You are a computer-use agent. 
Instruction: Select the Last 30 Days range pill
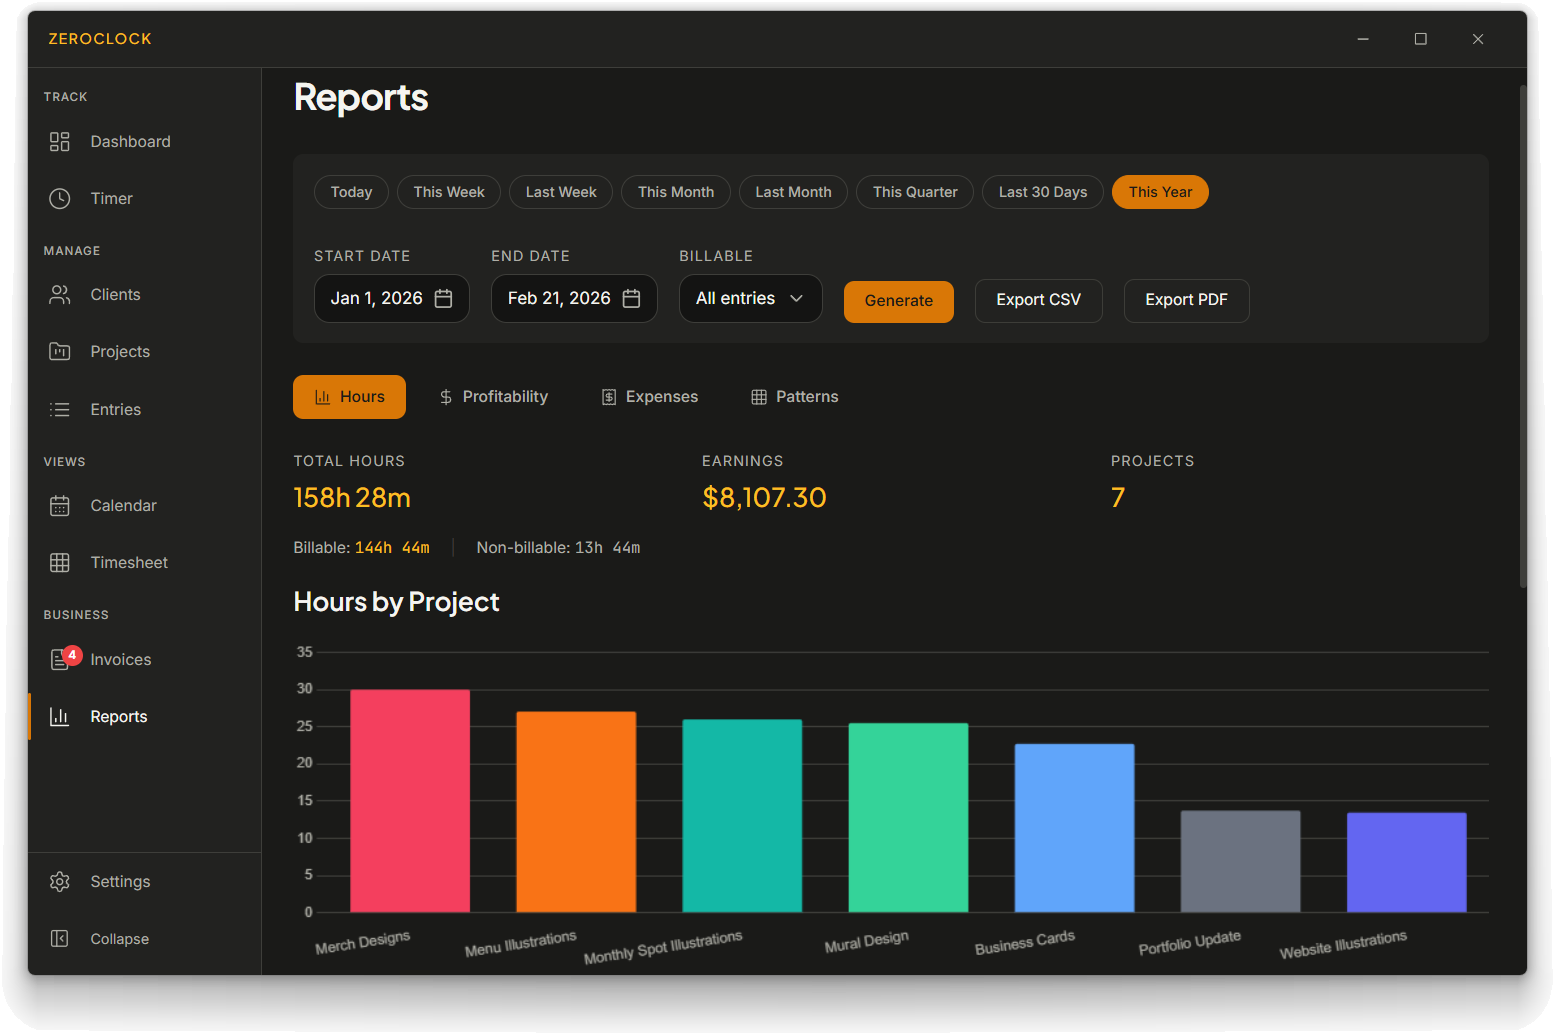pos(1042,192)
